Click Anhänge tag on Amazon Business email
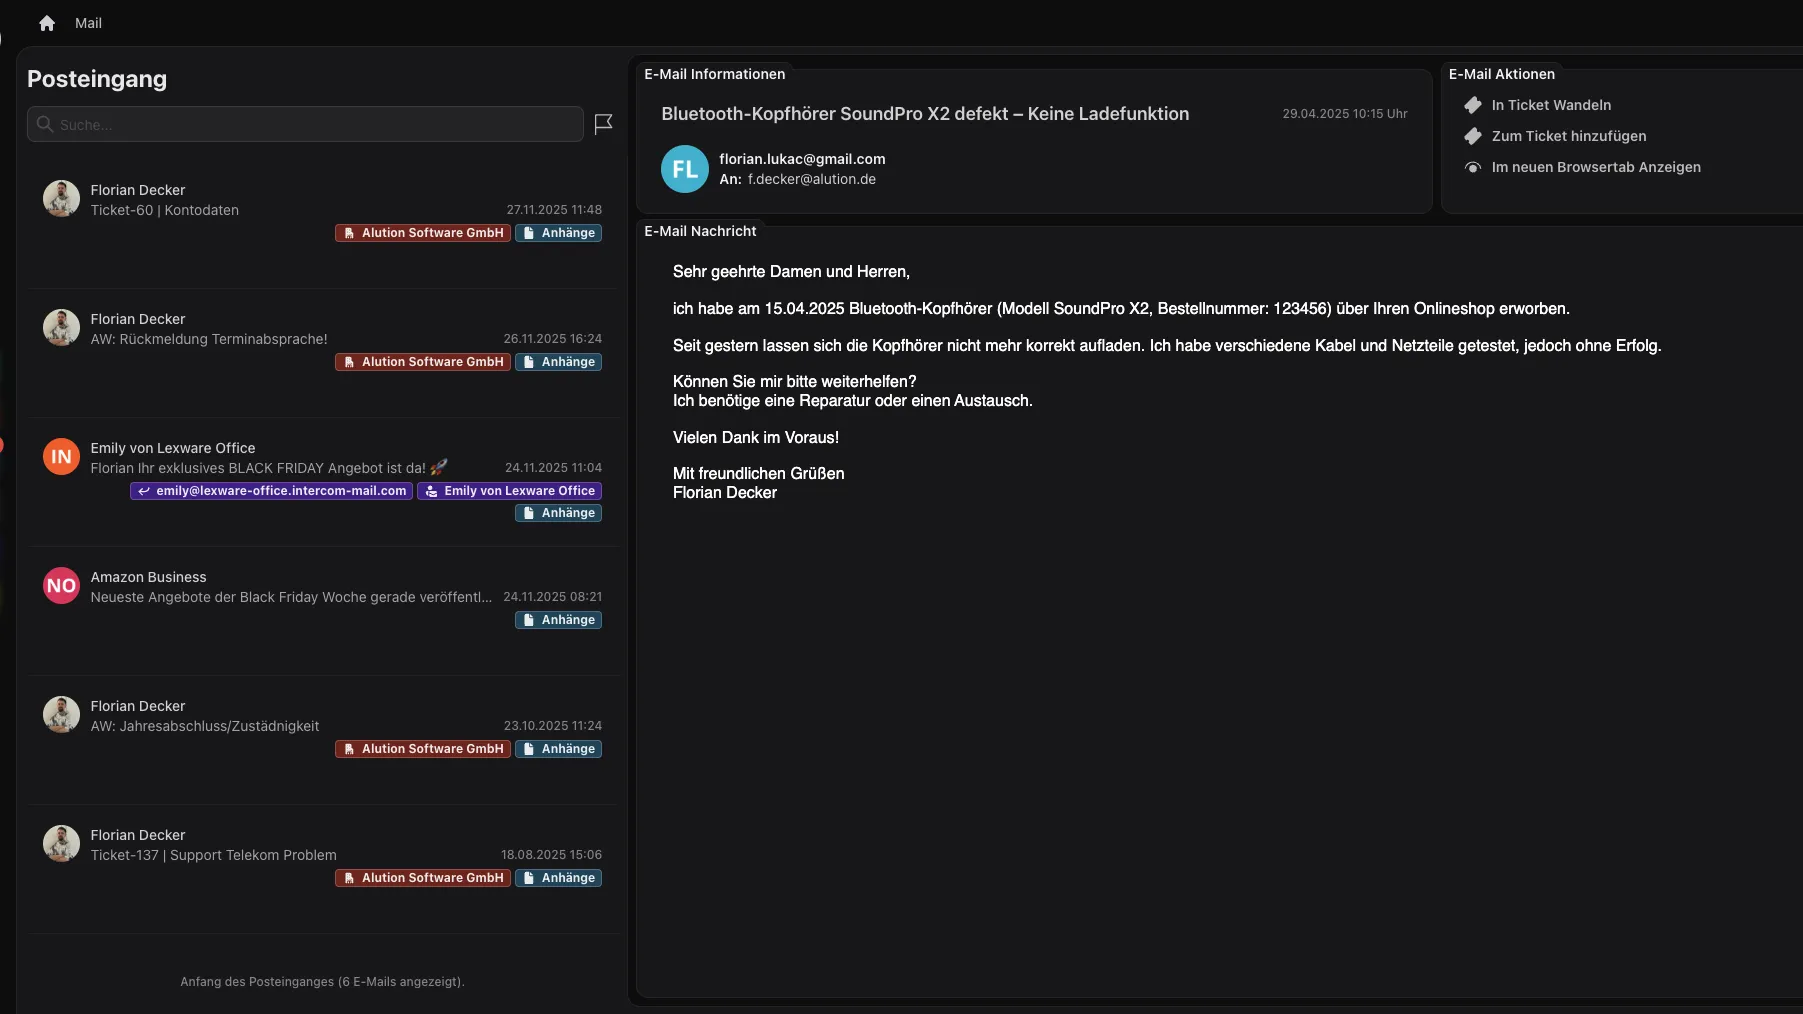The image size is (1803, 1014). point(558,620)
